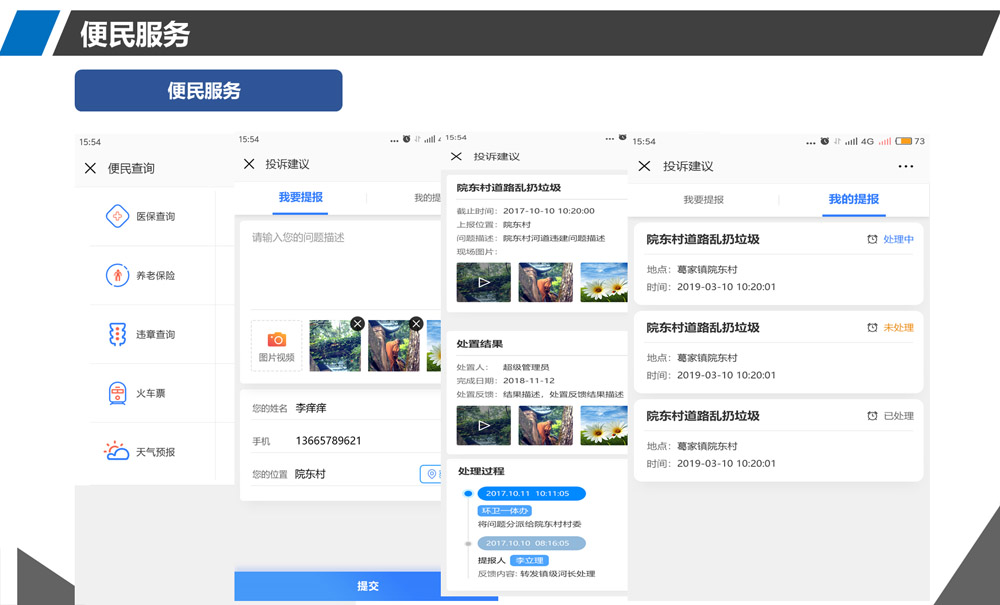Open the report card marked 处理中
This screenshot has width=1000, height=605.
pyautogui.click(x=779, y=263)
